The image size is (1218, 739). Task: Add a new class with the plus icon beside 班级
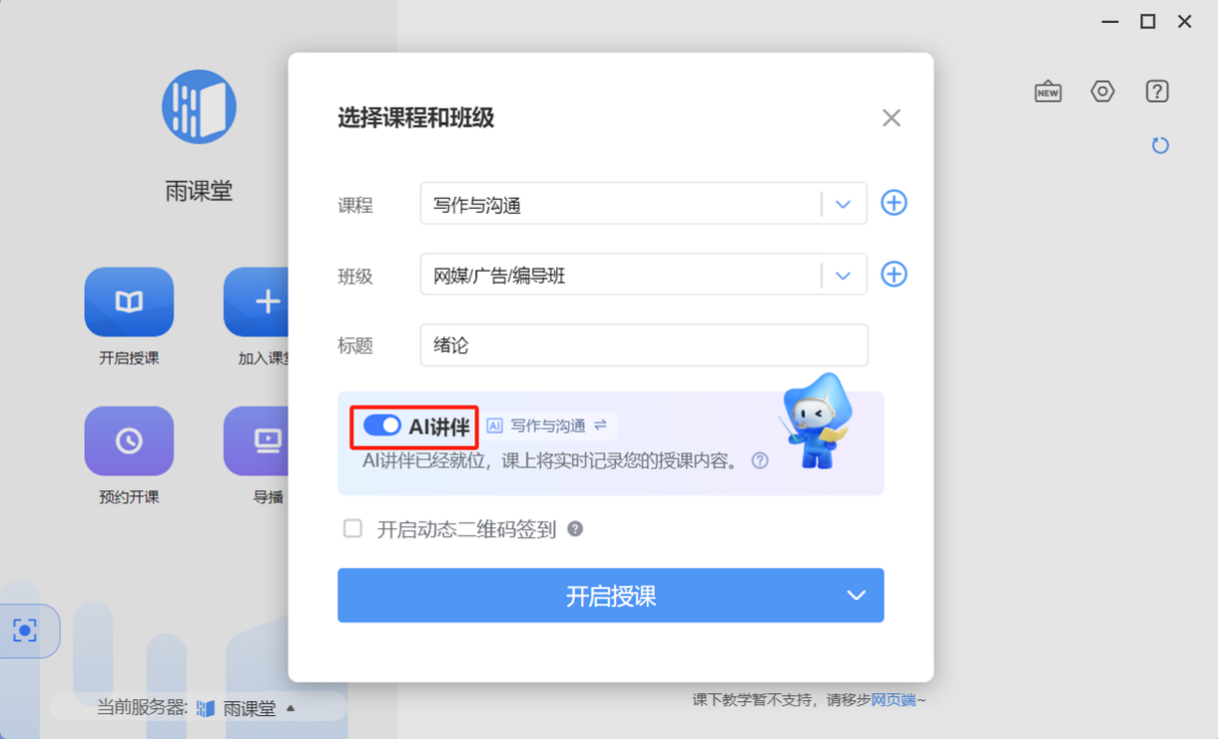pyautogui.click(x=894, y=274)
